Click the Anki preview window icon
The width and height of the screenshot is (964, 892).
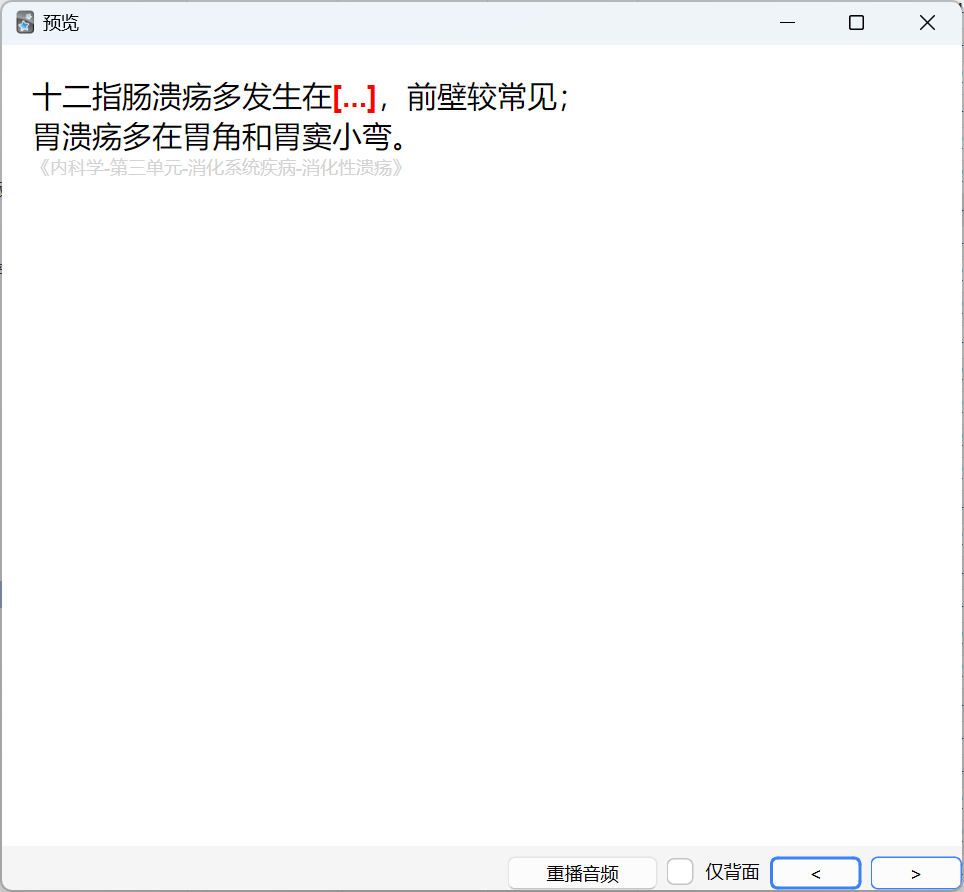tap(25, 23)
